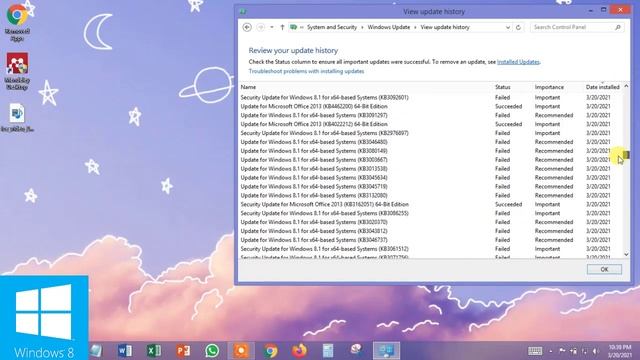This screenshot has width=640, height=360.
Task: Open the Installed Updates link
Action: pyautogui.click(x=518, y=62)
